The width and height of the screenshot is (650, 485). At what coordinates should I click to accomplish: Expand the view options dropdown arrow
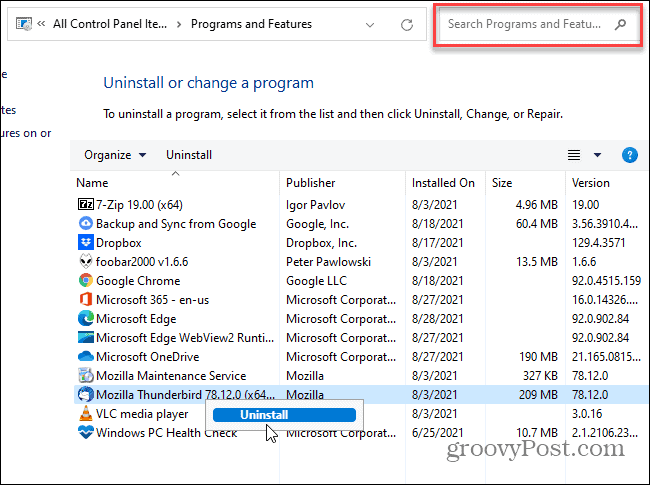(597, 155)
